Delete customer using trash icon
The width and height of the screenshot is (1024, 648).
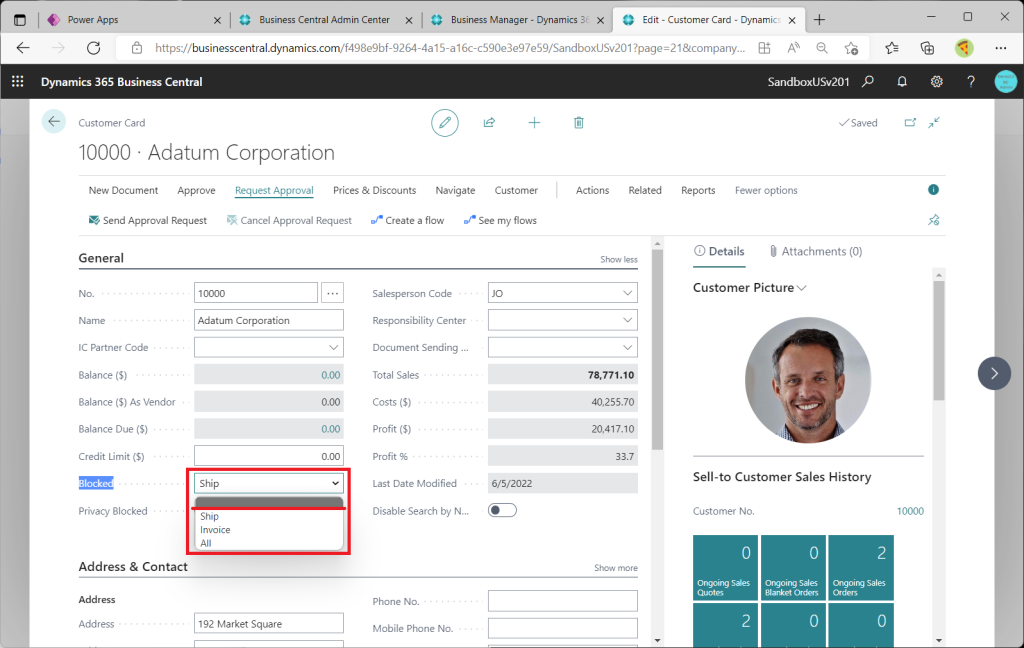point(579,122)
